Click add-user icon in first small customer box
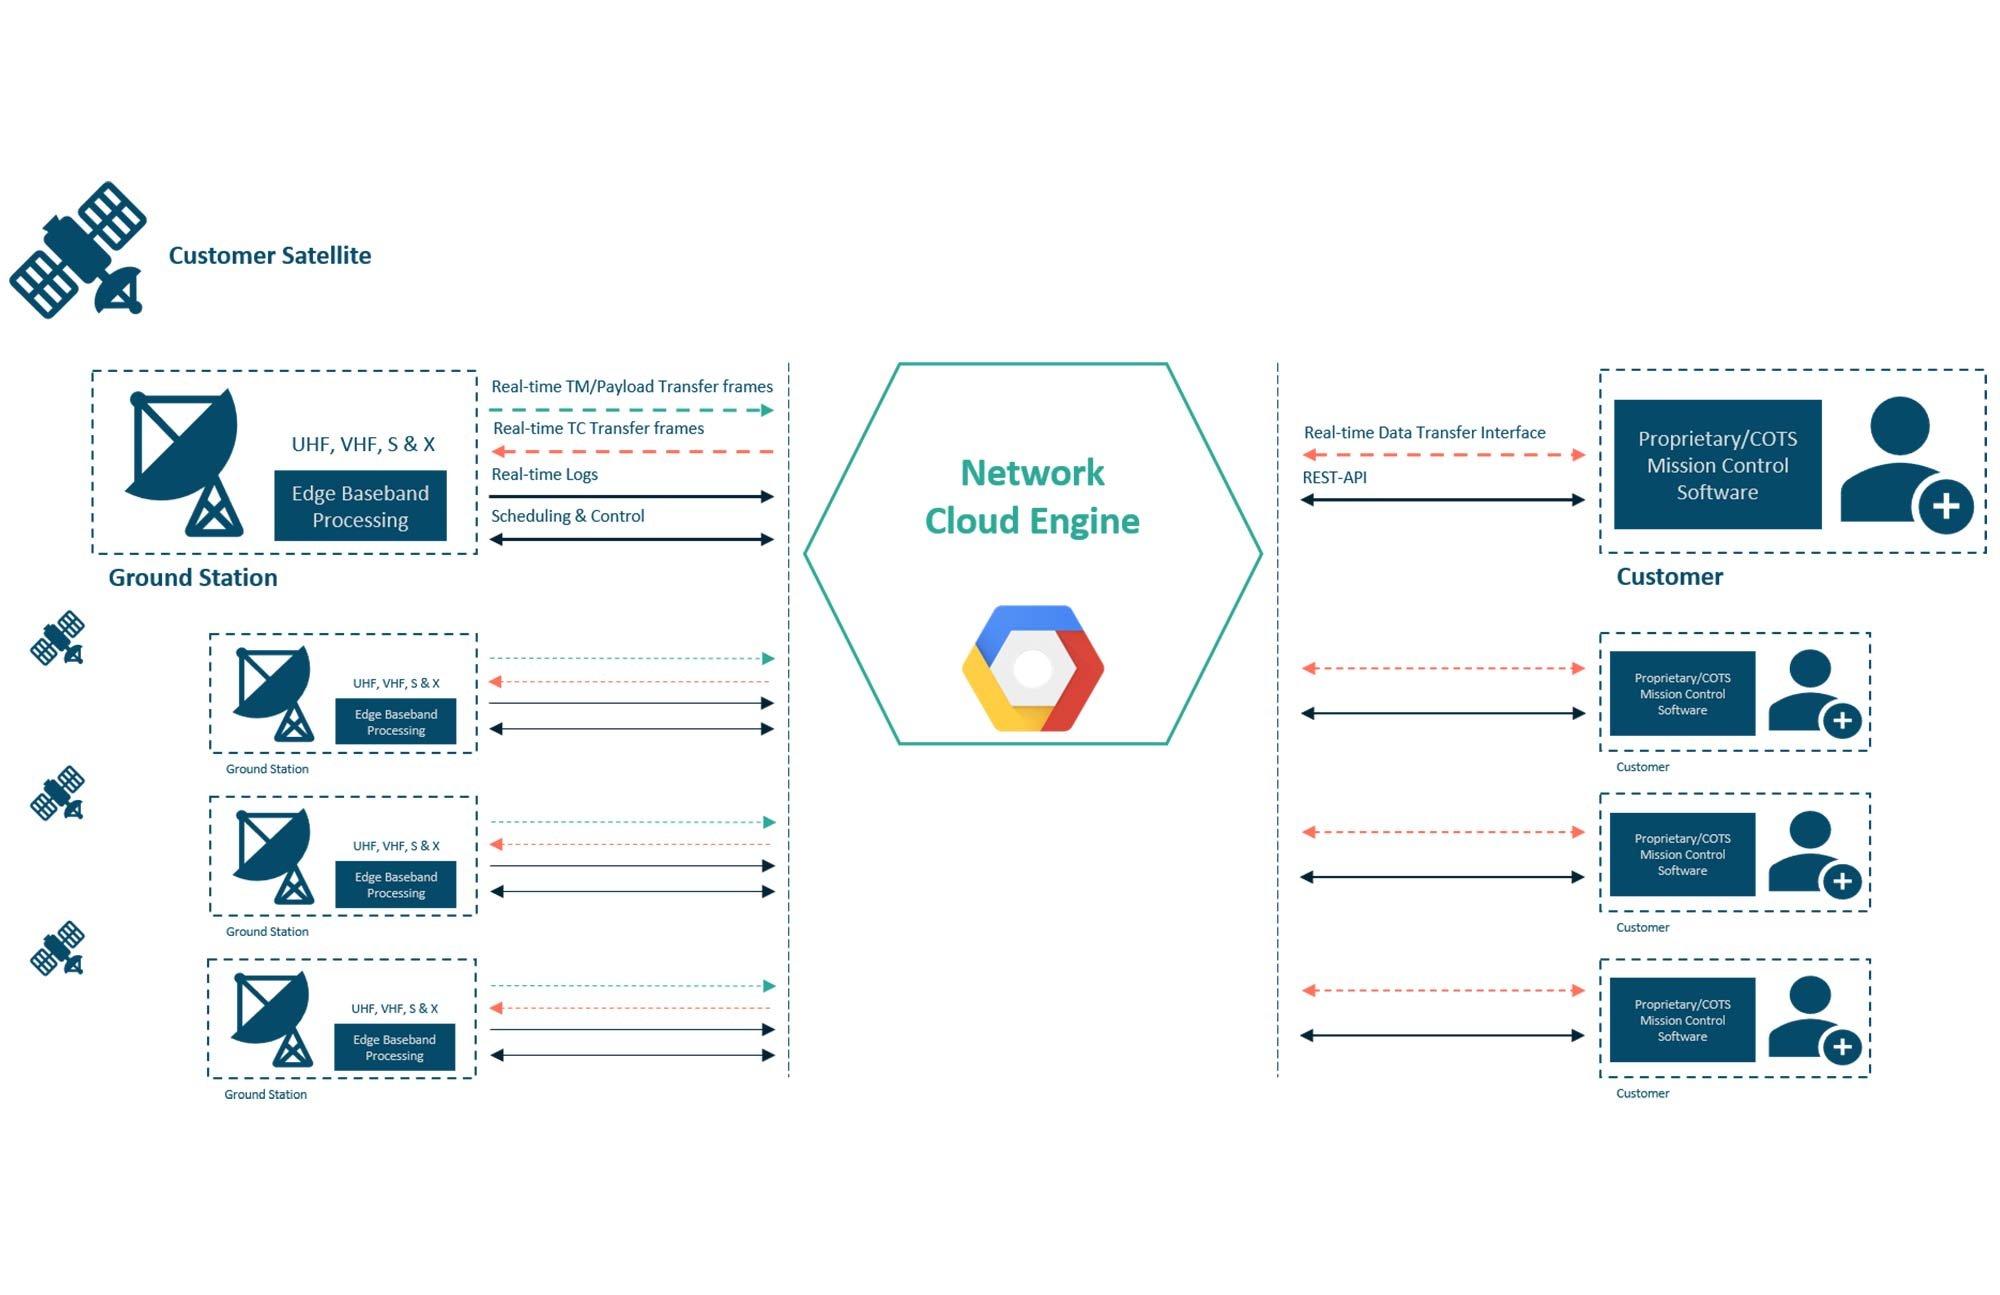2000x1295 pixels. pyautogui.click(x=1815, y=695)
